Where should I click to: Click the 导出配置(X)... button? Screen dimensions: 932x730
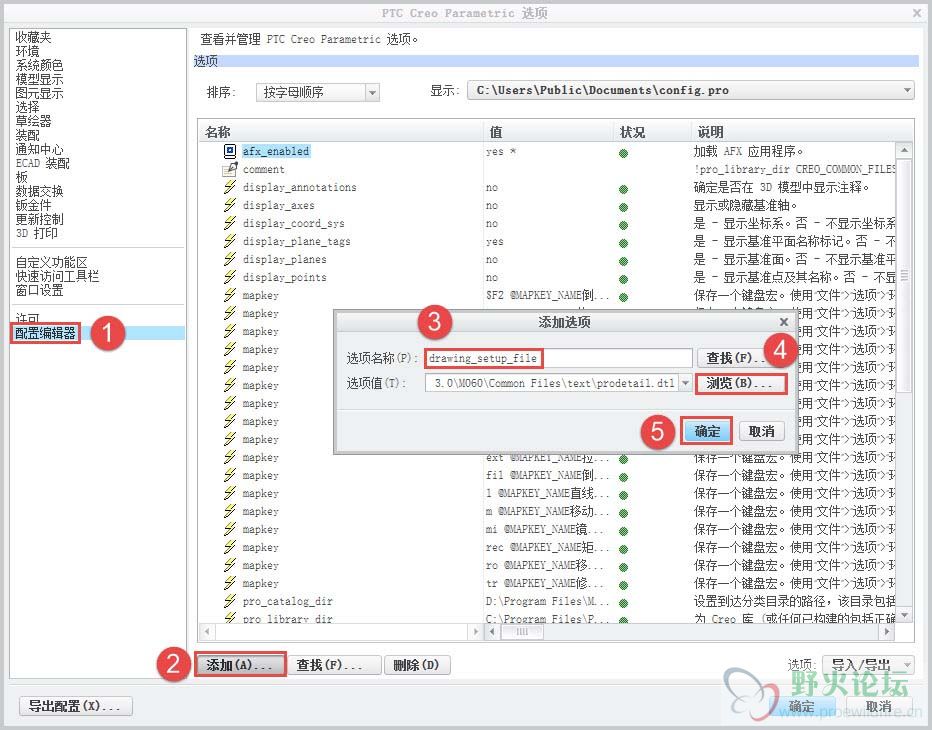75,706
